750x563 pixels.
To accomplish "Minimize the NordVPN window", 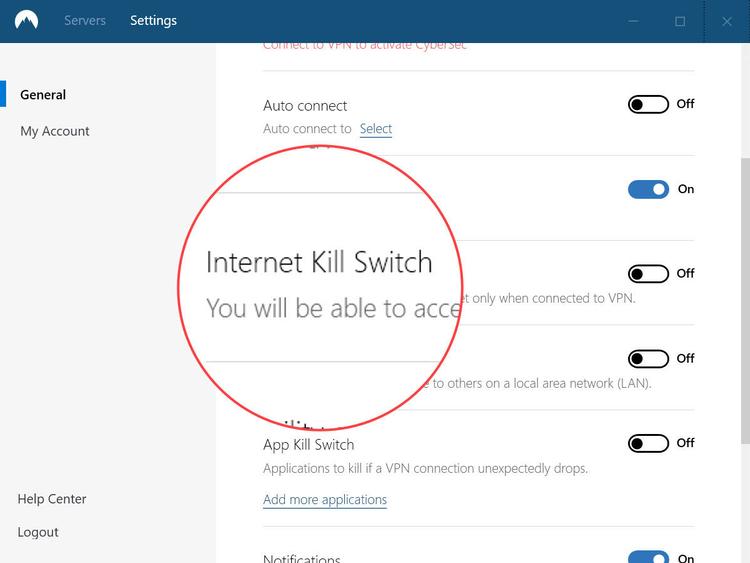I will tap(633, 21).
